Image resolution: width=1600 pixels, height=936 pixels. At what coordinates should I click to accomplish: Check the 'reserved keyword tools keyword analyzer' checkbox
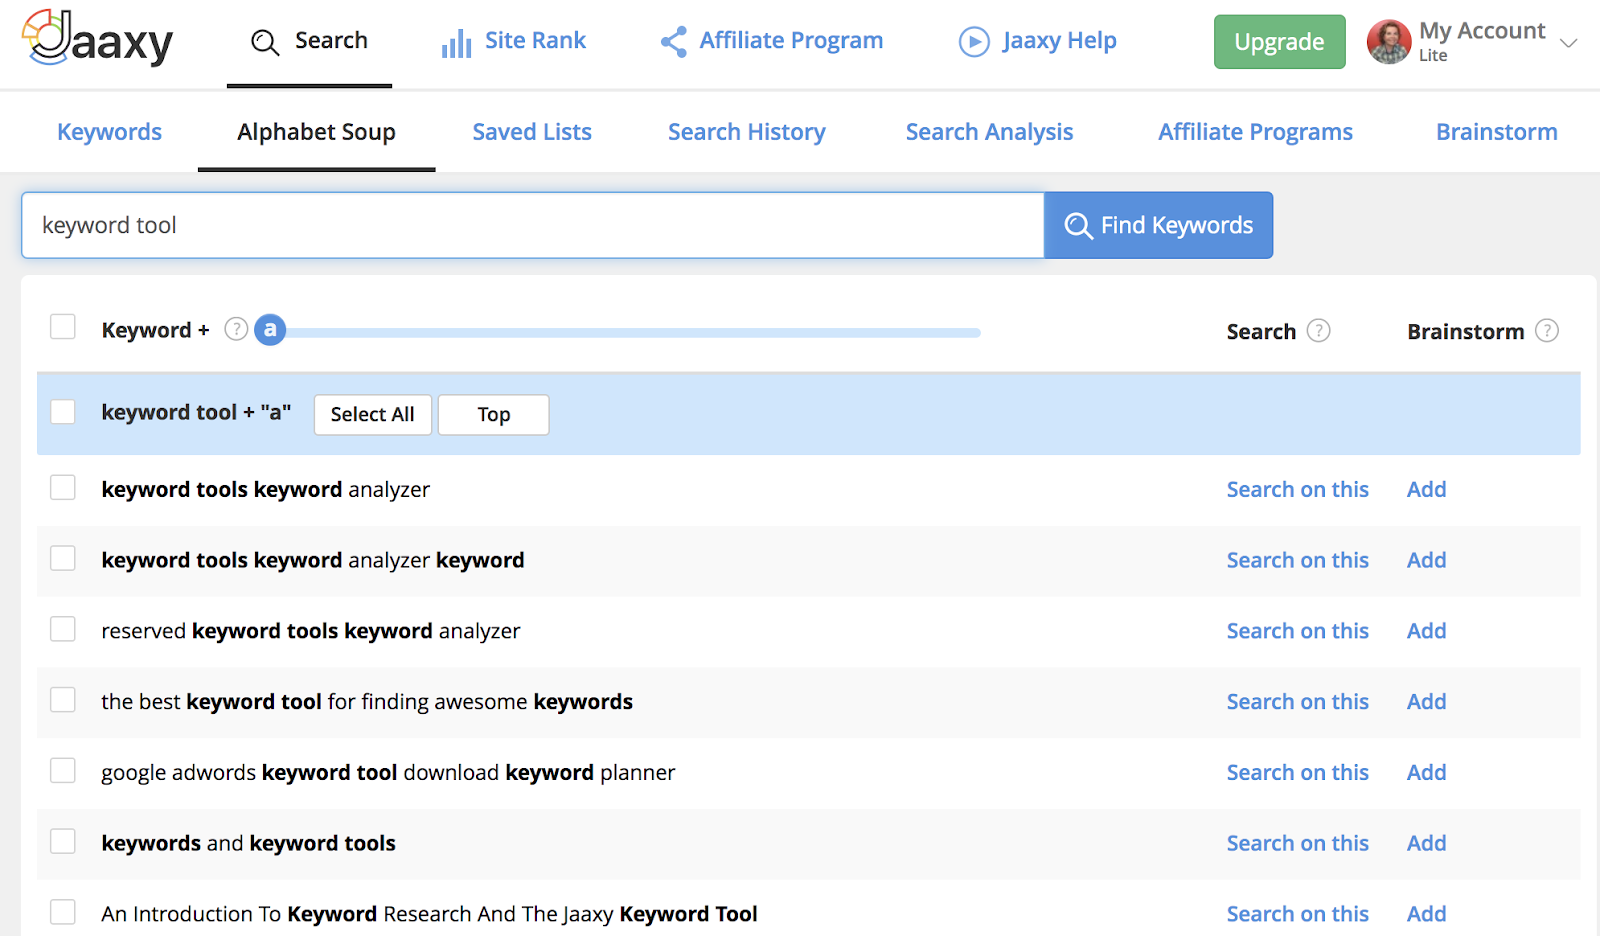63,629
